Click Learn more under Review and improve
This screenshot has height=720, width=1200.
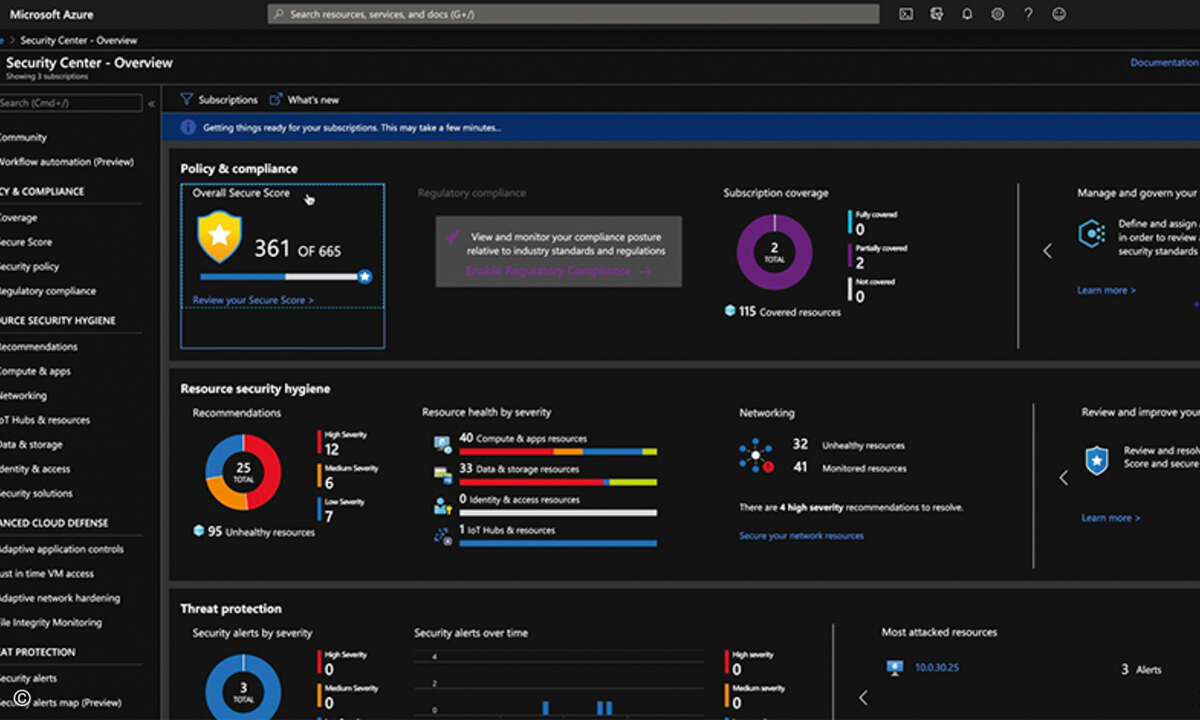(1110, 518)
